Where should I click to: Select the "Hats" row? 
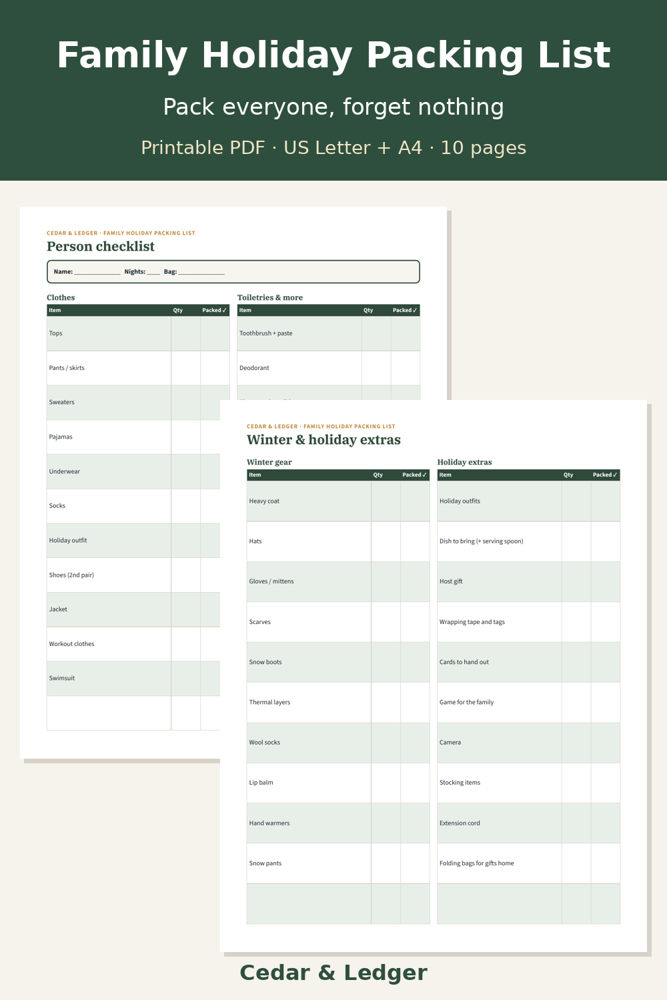[338, 541]
